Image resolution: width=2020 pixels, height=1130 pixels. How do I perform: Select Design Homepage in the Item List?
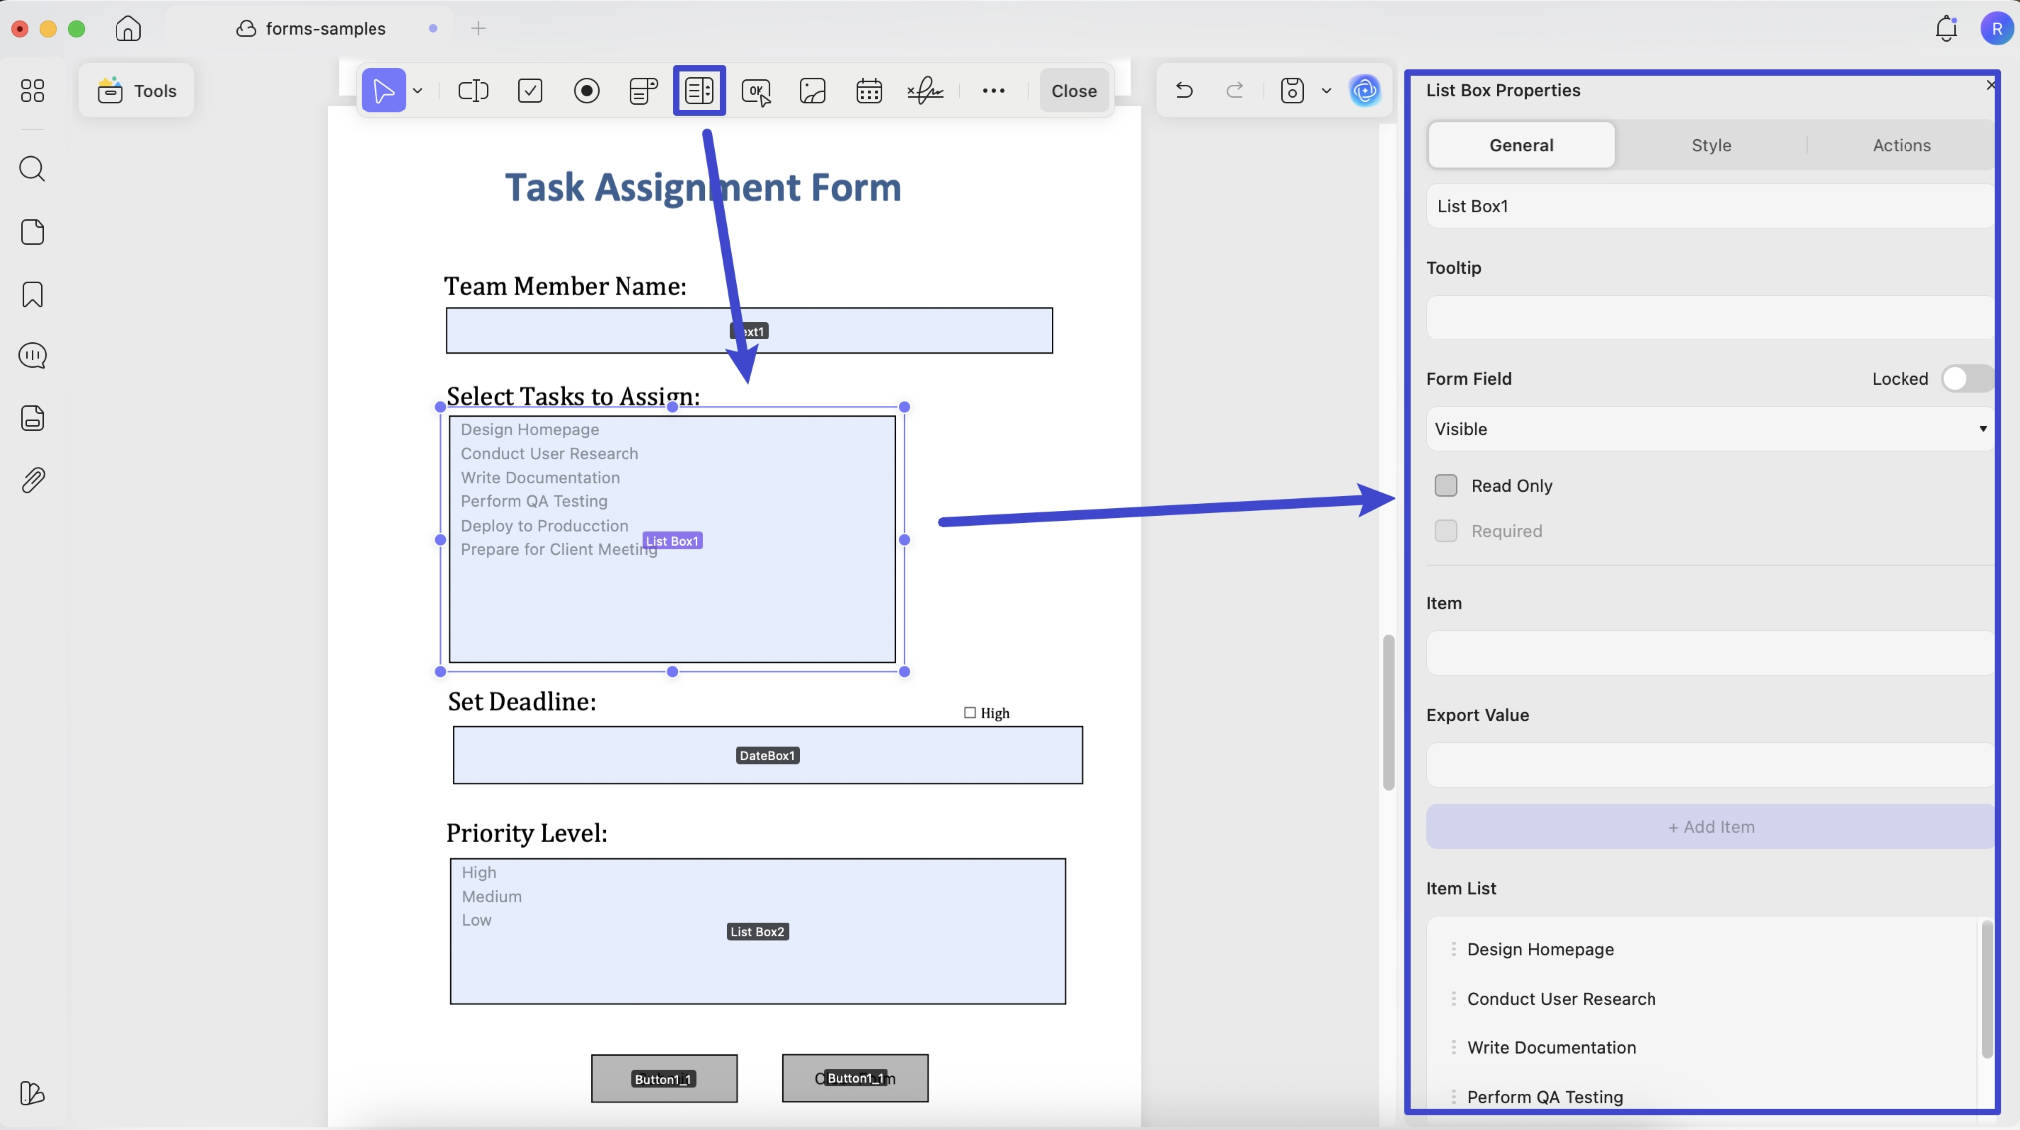tap(1540, 949)
